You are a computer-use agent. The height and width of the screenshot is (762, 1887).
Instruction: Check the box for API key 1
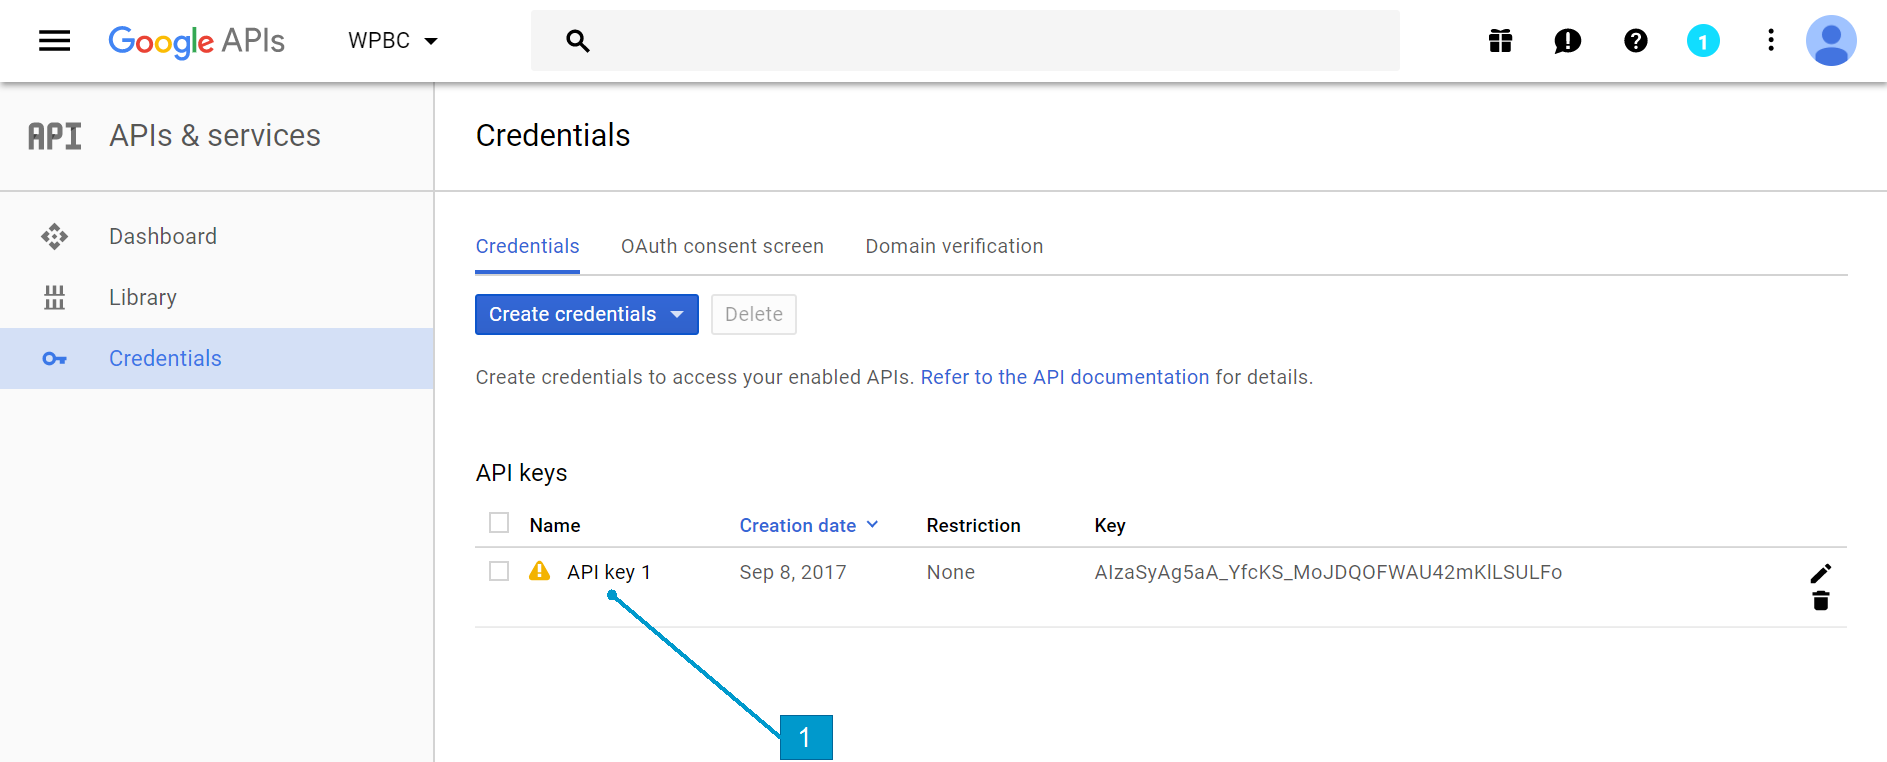pos(499,571)
